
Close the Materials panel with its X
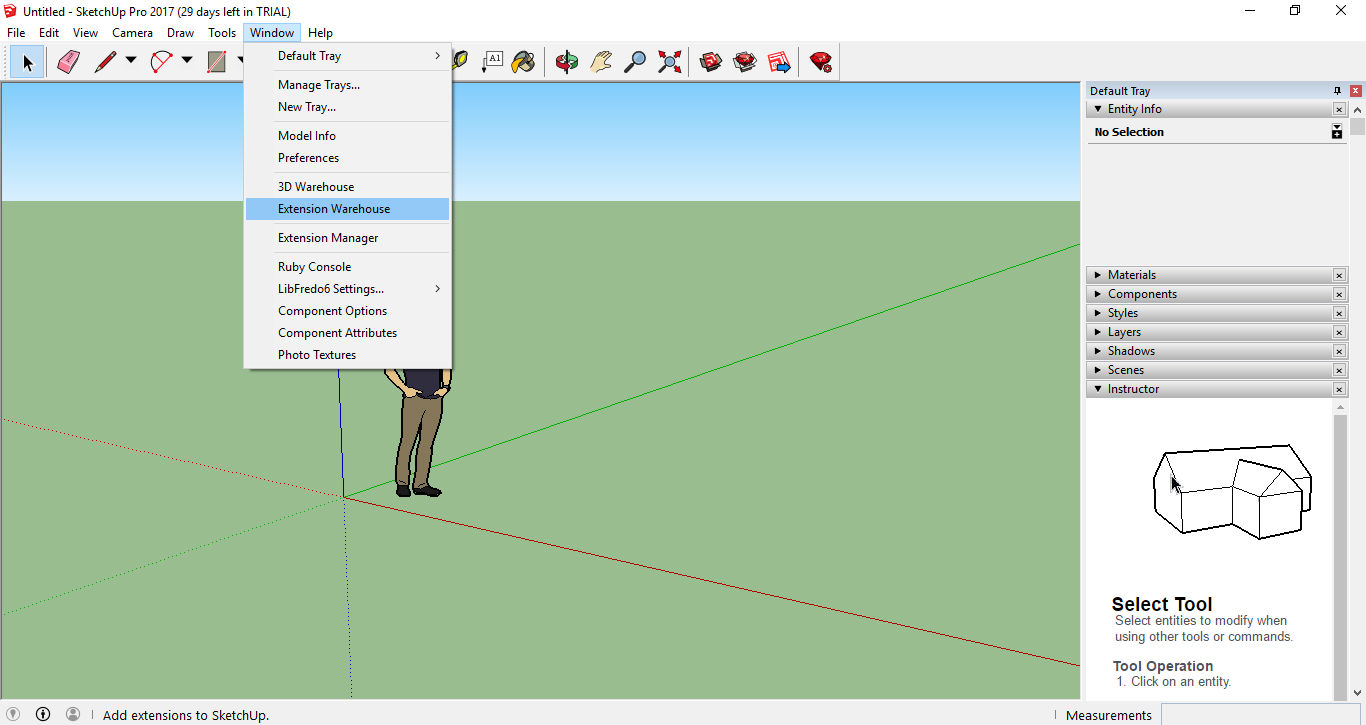pyautogui.click(x=1339, y=275)
